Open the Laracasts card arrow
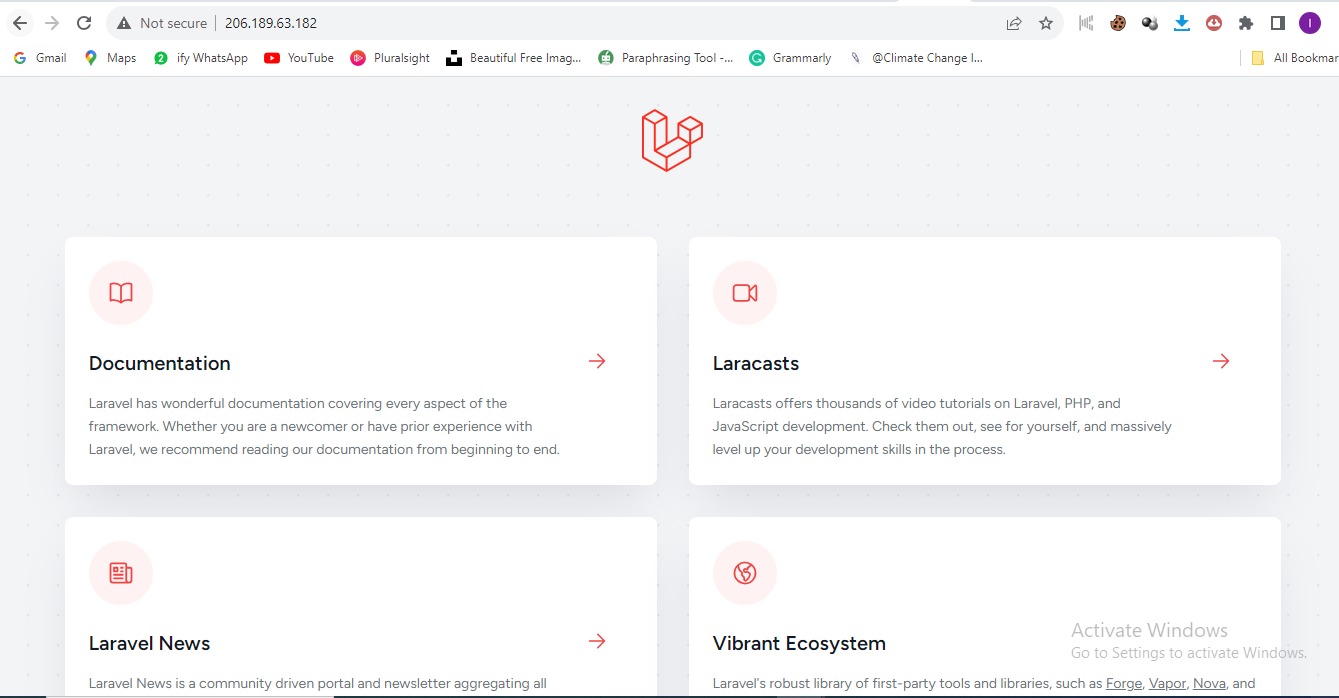This screenshot has width=1339, height=698. (1220, 361)
